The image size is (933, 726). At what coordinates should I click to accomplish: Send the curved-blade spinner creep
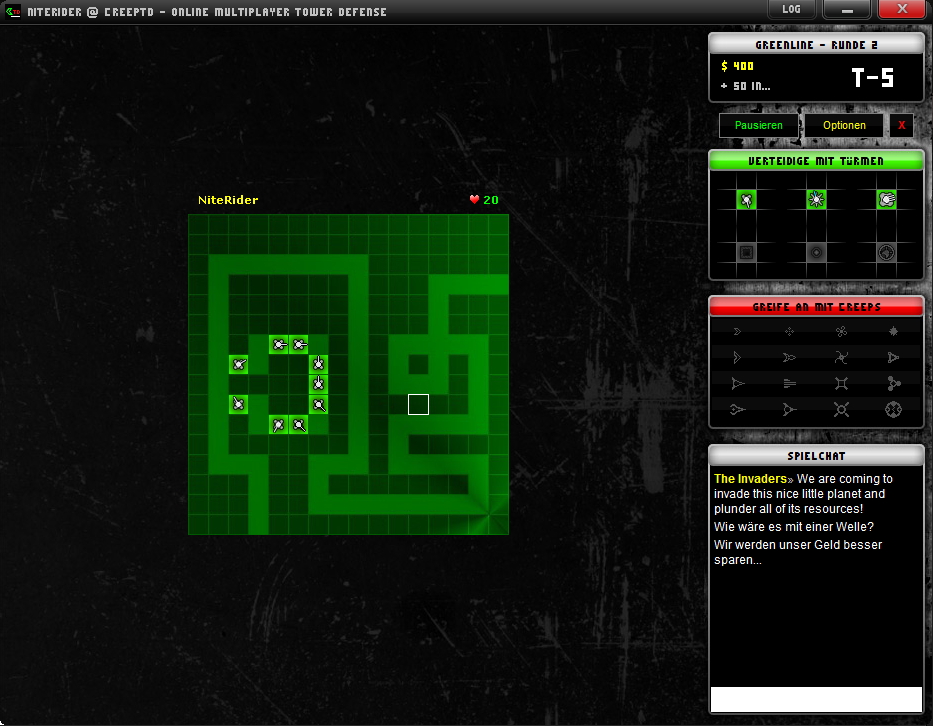841,357
